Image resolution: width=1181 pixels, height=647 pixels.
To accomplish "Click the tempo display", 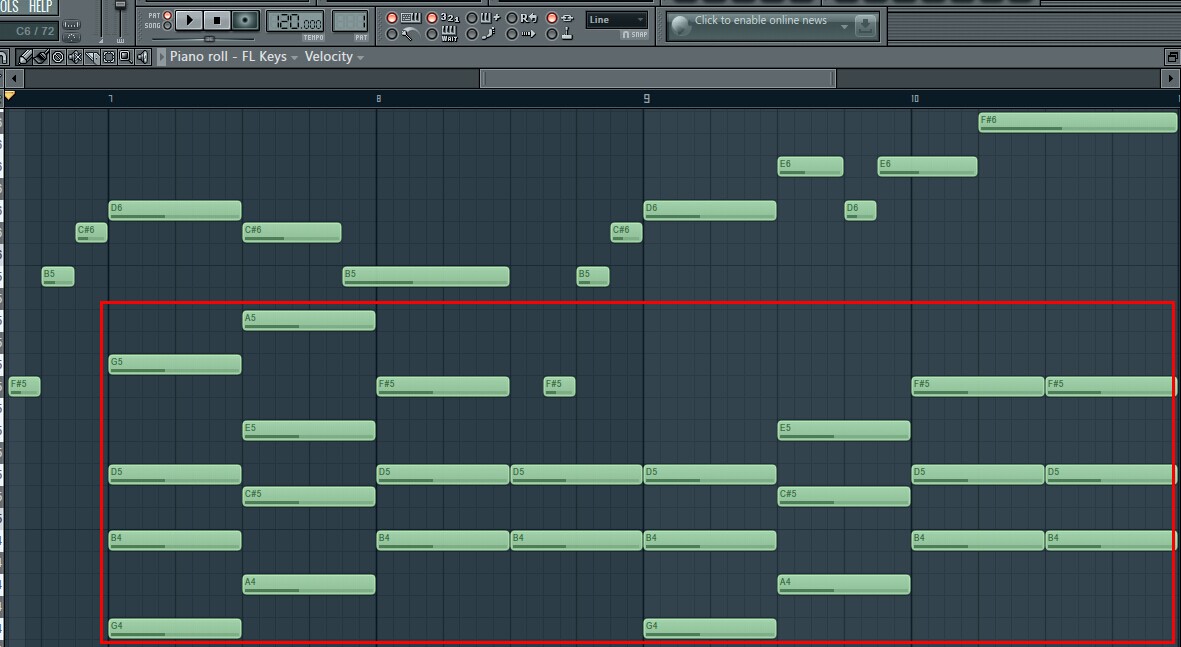I will [x=295, y=23].
